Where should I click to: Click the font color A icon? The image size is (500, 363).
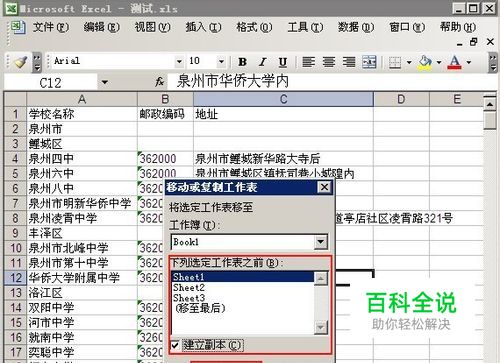click(455, 62)
